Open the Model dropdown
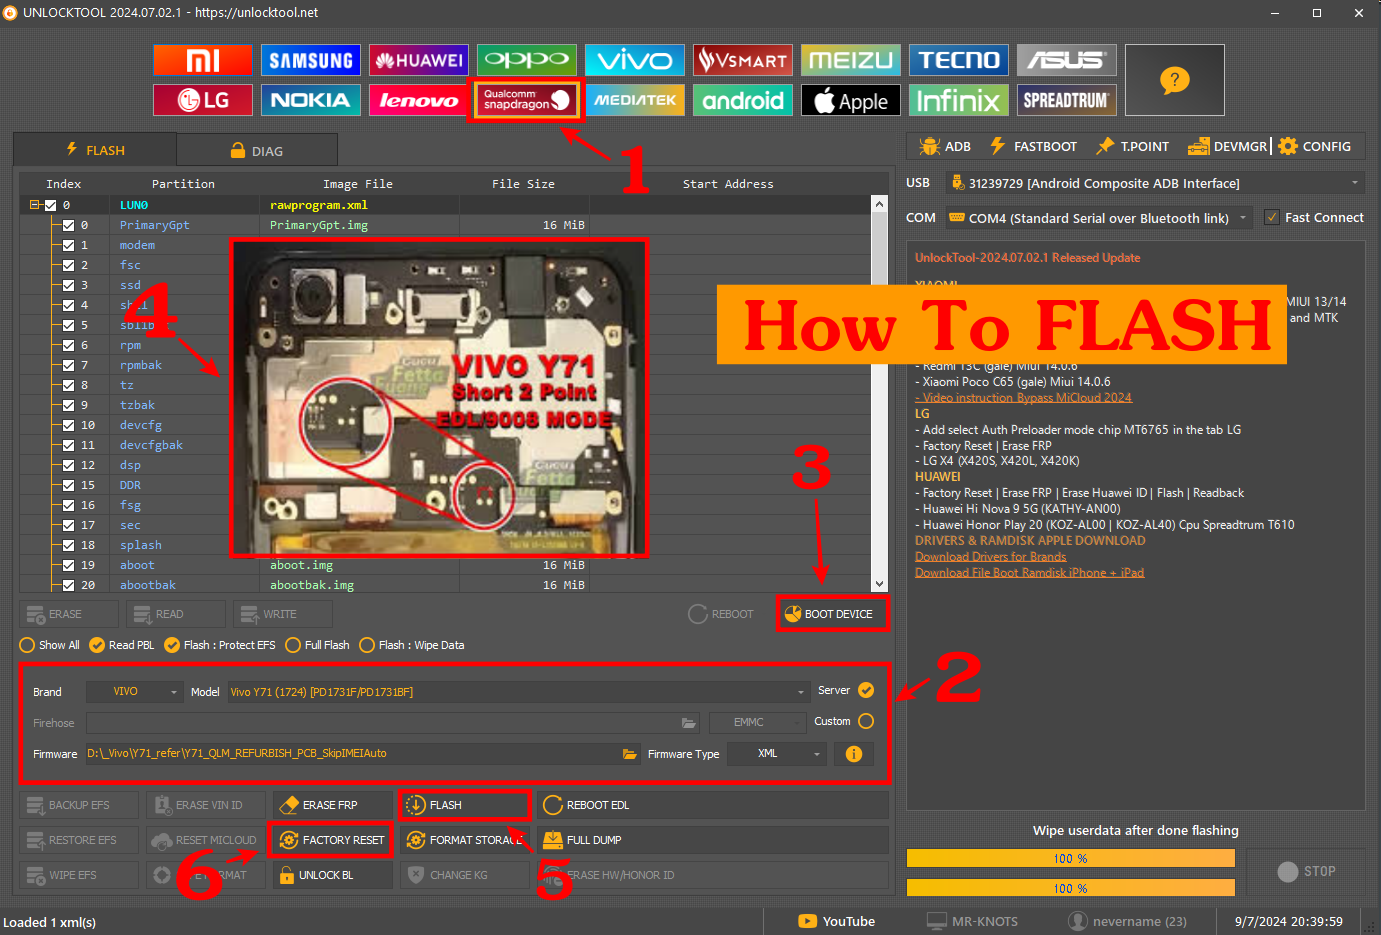This screenshot has height=935, width=1381. pos(518,692)
